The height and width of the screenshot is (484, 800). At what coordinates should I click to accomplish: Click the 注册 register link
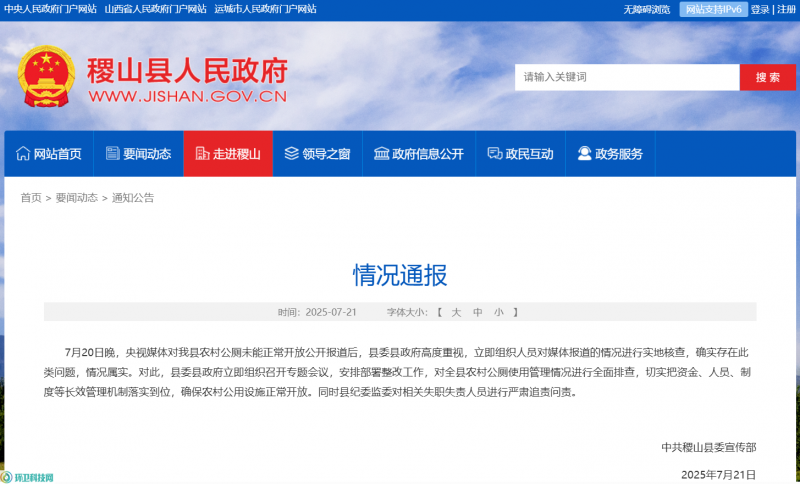pyautogui.click(x=786, y=10)
